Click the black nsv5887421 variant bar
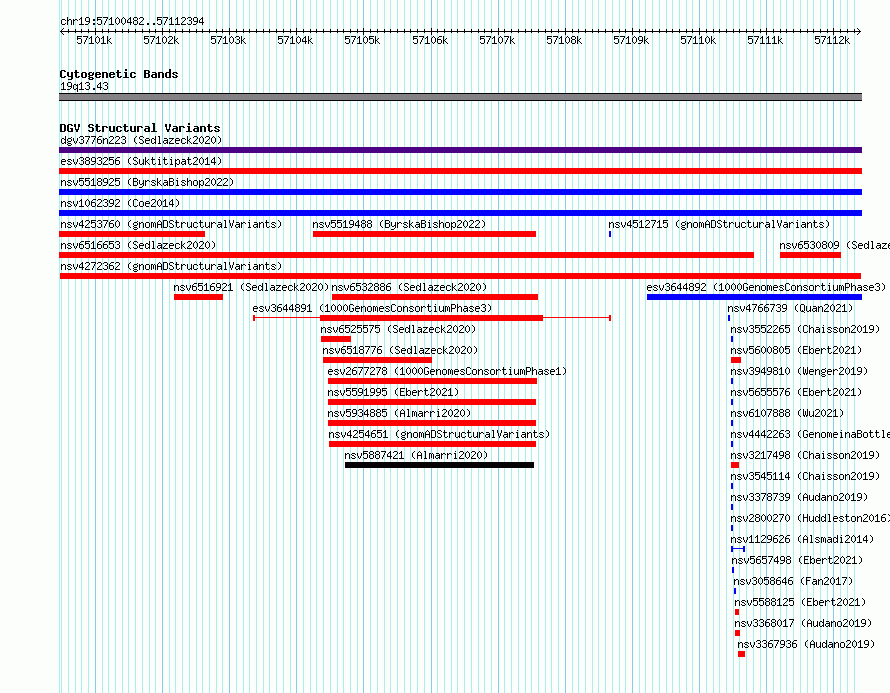The height and width of the screenshot is (693, 890). [439, 465]
